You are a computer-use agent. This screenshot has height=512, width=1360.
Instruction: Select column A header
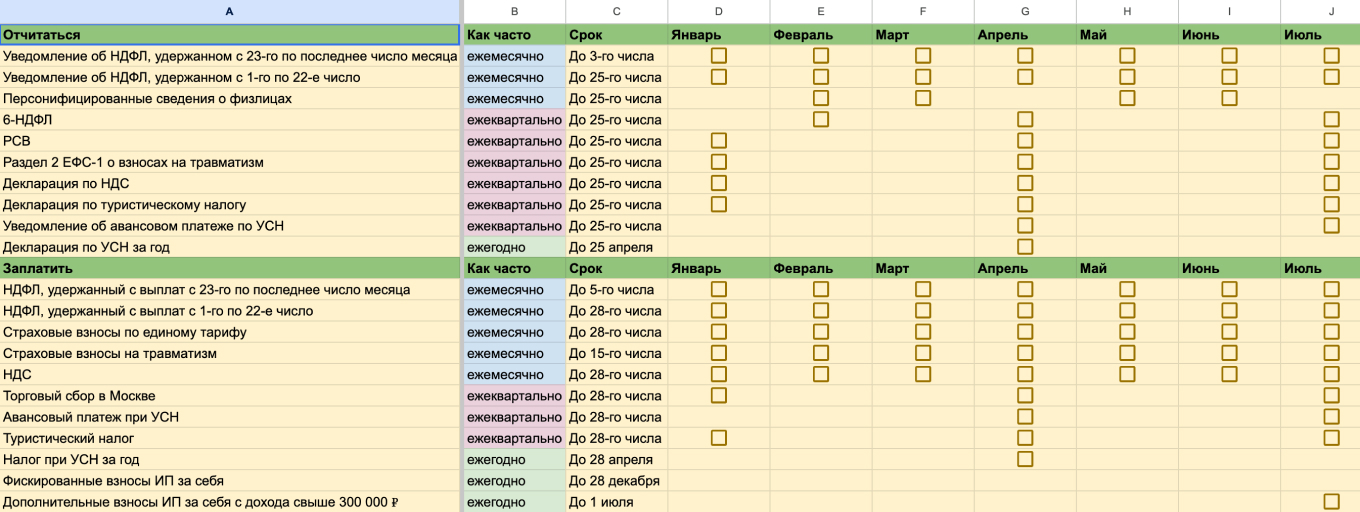click(230, 11)
